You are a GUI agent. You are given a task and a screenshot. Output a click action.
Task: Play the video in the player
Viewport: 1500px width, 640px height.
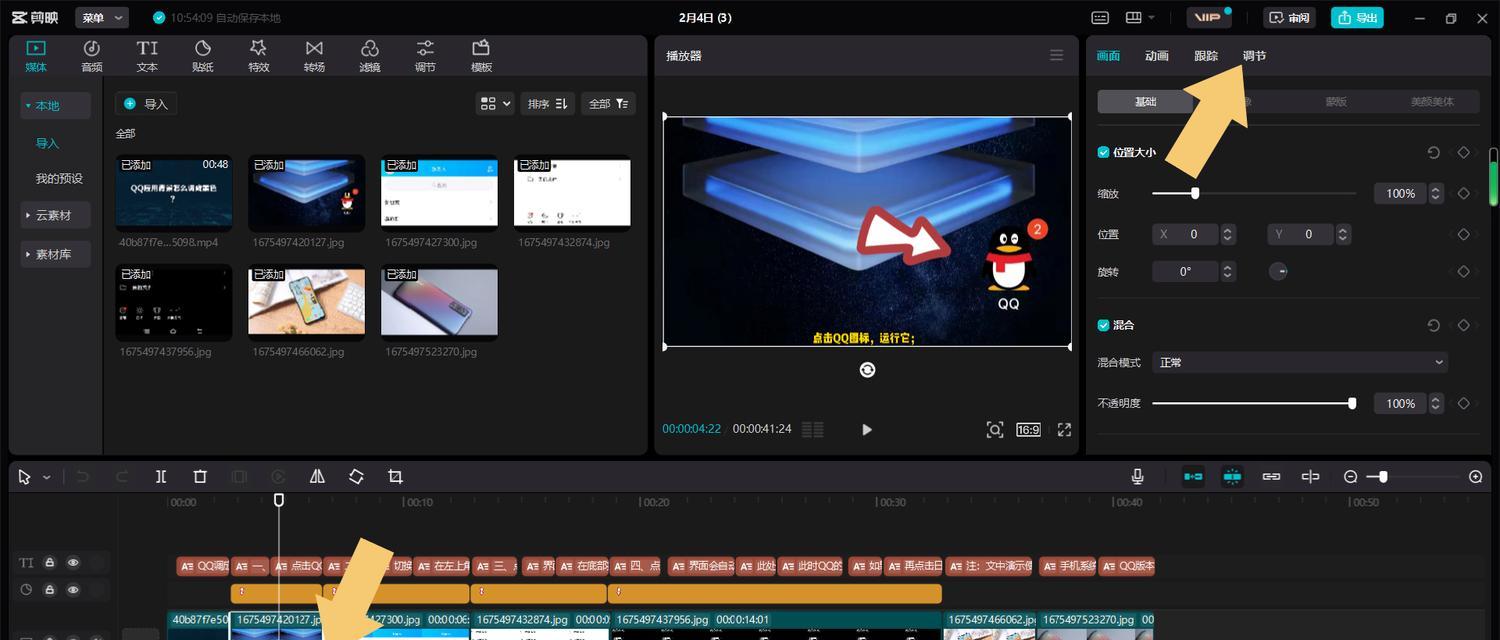(x=867, y=430)
